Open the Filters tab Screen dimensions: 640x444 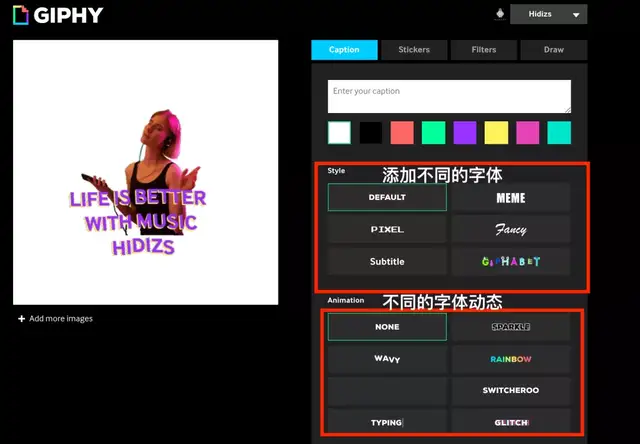click(484, 50)
